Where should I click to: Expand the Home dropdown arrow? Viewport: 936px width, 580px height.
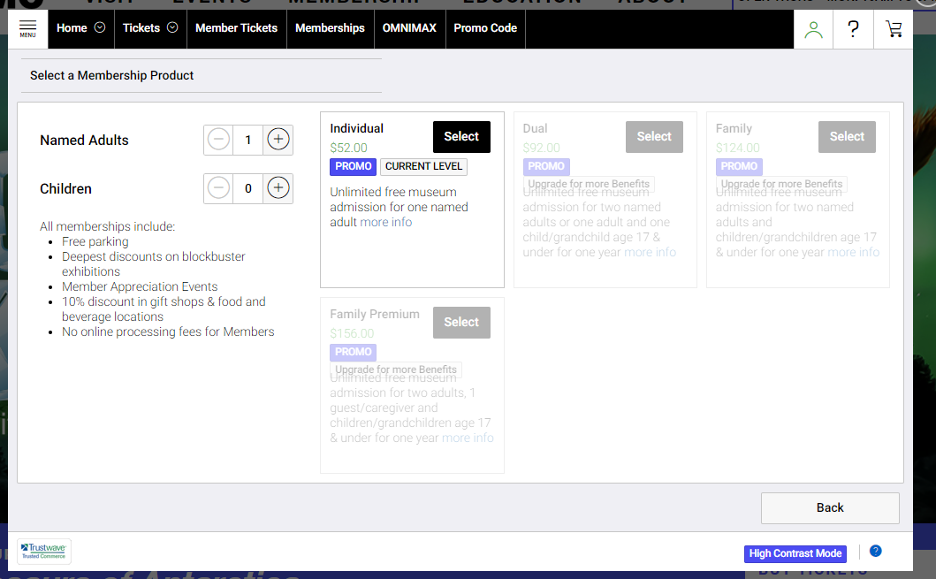[100, 27]
